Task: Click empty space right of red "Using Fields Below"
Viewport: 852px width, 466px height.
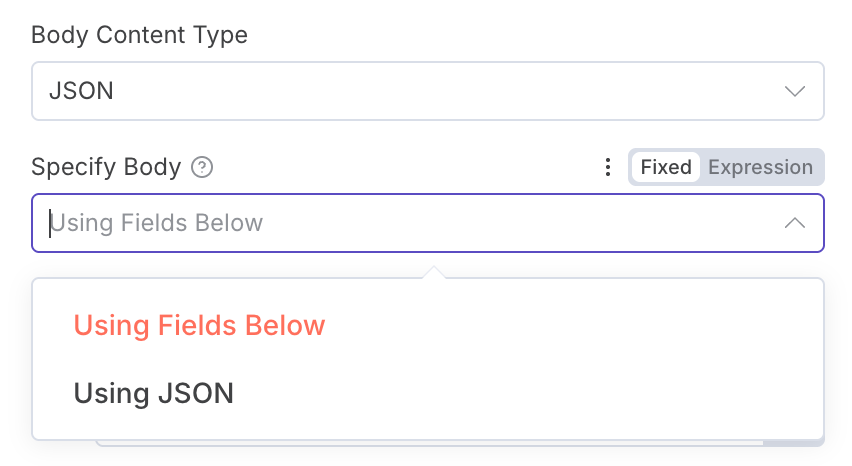Action: (580, 325)
